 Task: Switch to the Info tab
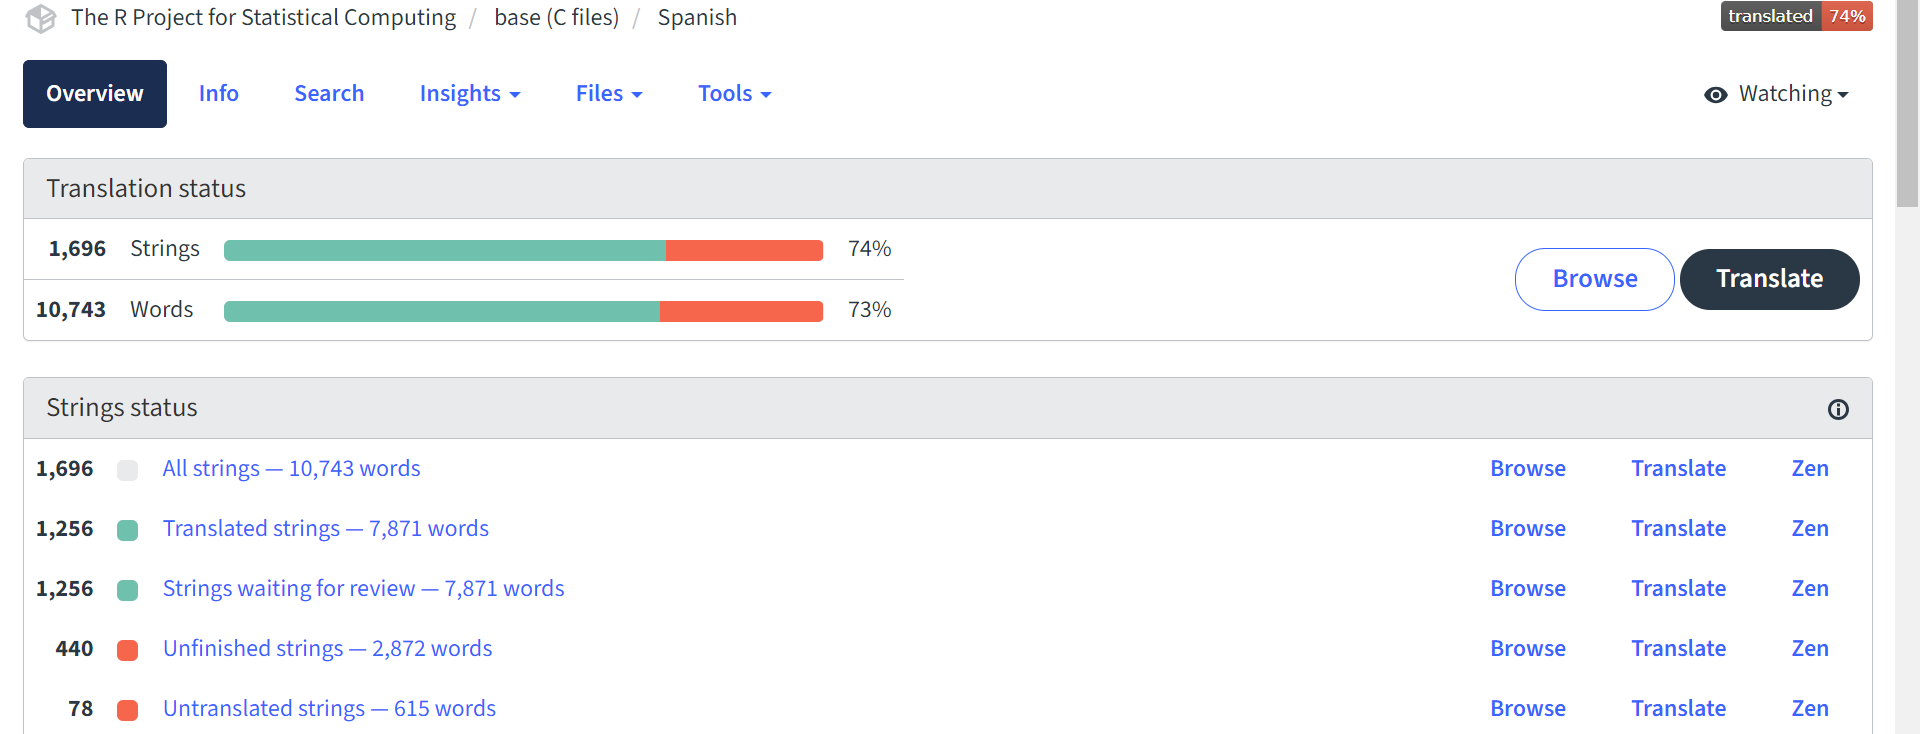(218, 94)
